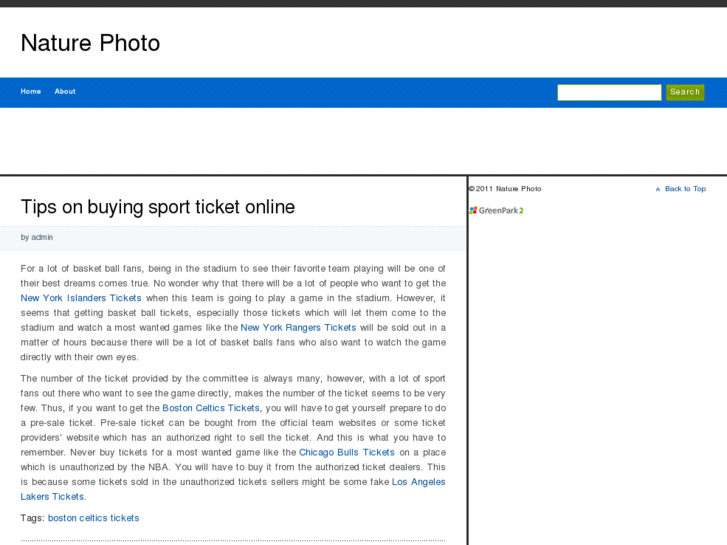Click the Back to Top link

(x=685, y=189)
